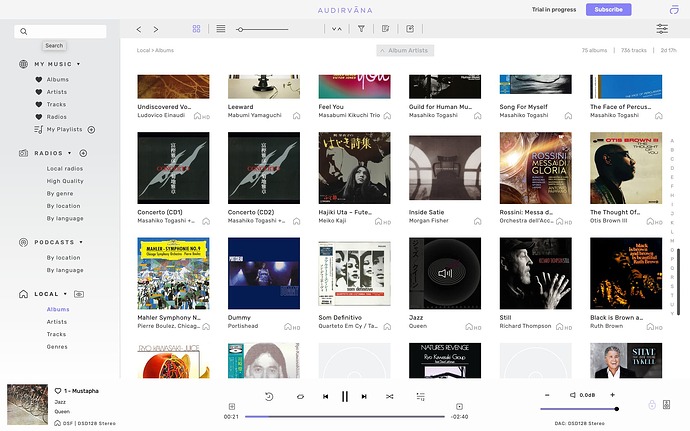Click now playing album art thumbnail

click(27, 405)
